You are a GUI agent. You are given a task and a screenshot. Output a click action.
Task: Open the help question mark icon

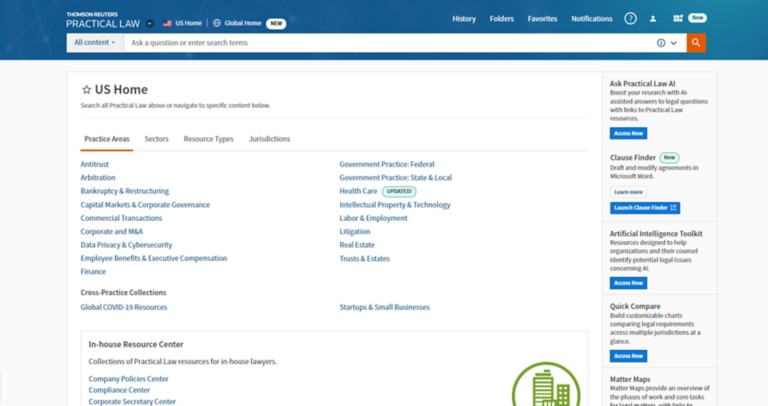(630, 19)
